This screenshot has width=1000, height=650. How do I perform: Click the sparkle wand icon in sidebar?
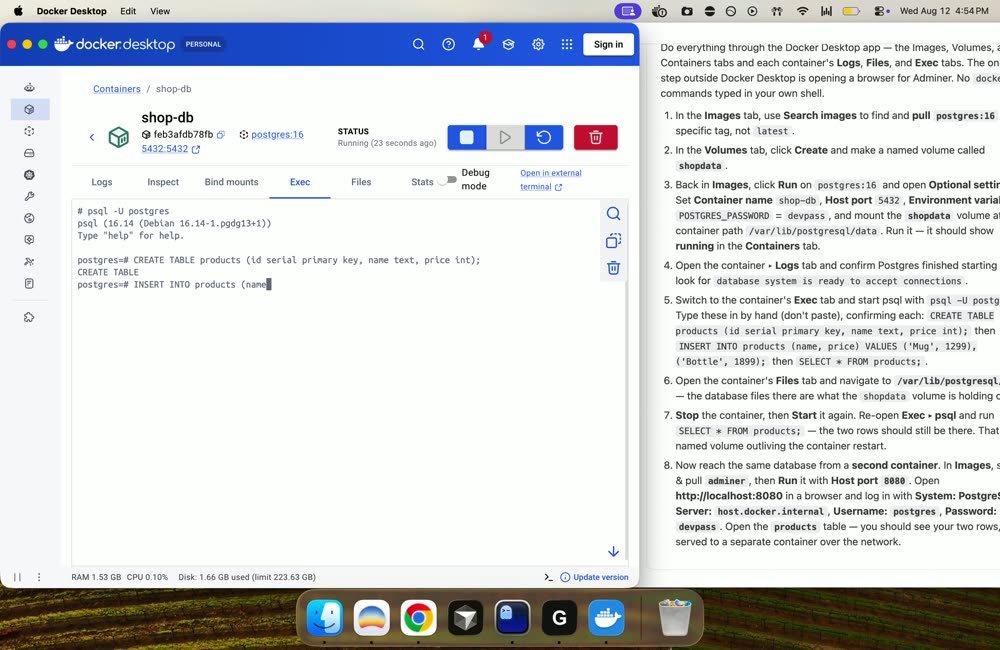29,262
